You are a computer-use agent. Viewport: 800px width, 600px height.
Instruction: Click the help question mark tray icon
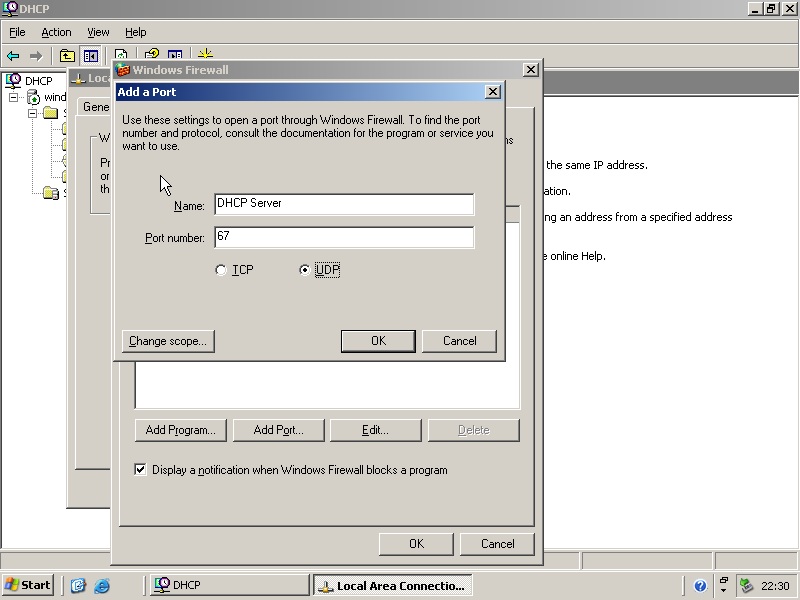[x=700, y=586]
